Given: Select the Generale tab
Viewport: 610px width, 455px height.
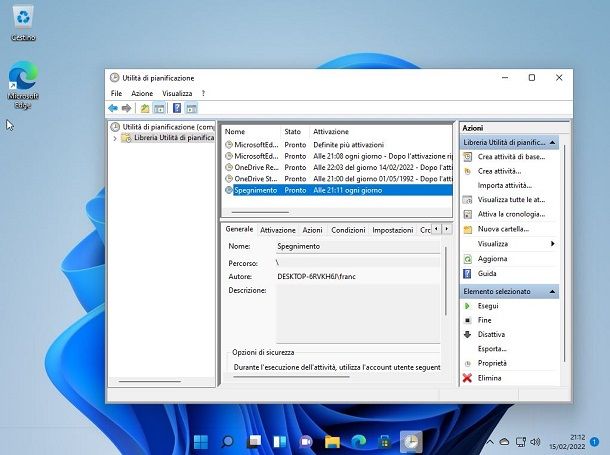Looking at the screenshot, I should [239, 229].
